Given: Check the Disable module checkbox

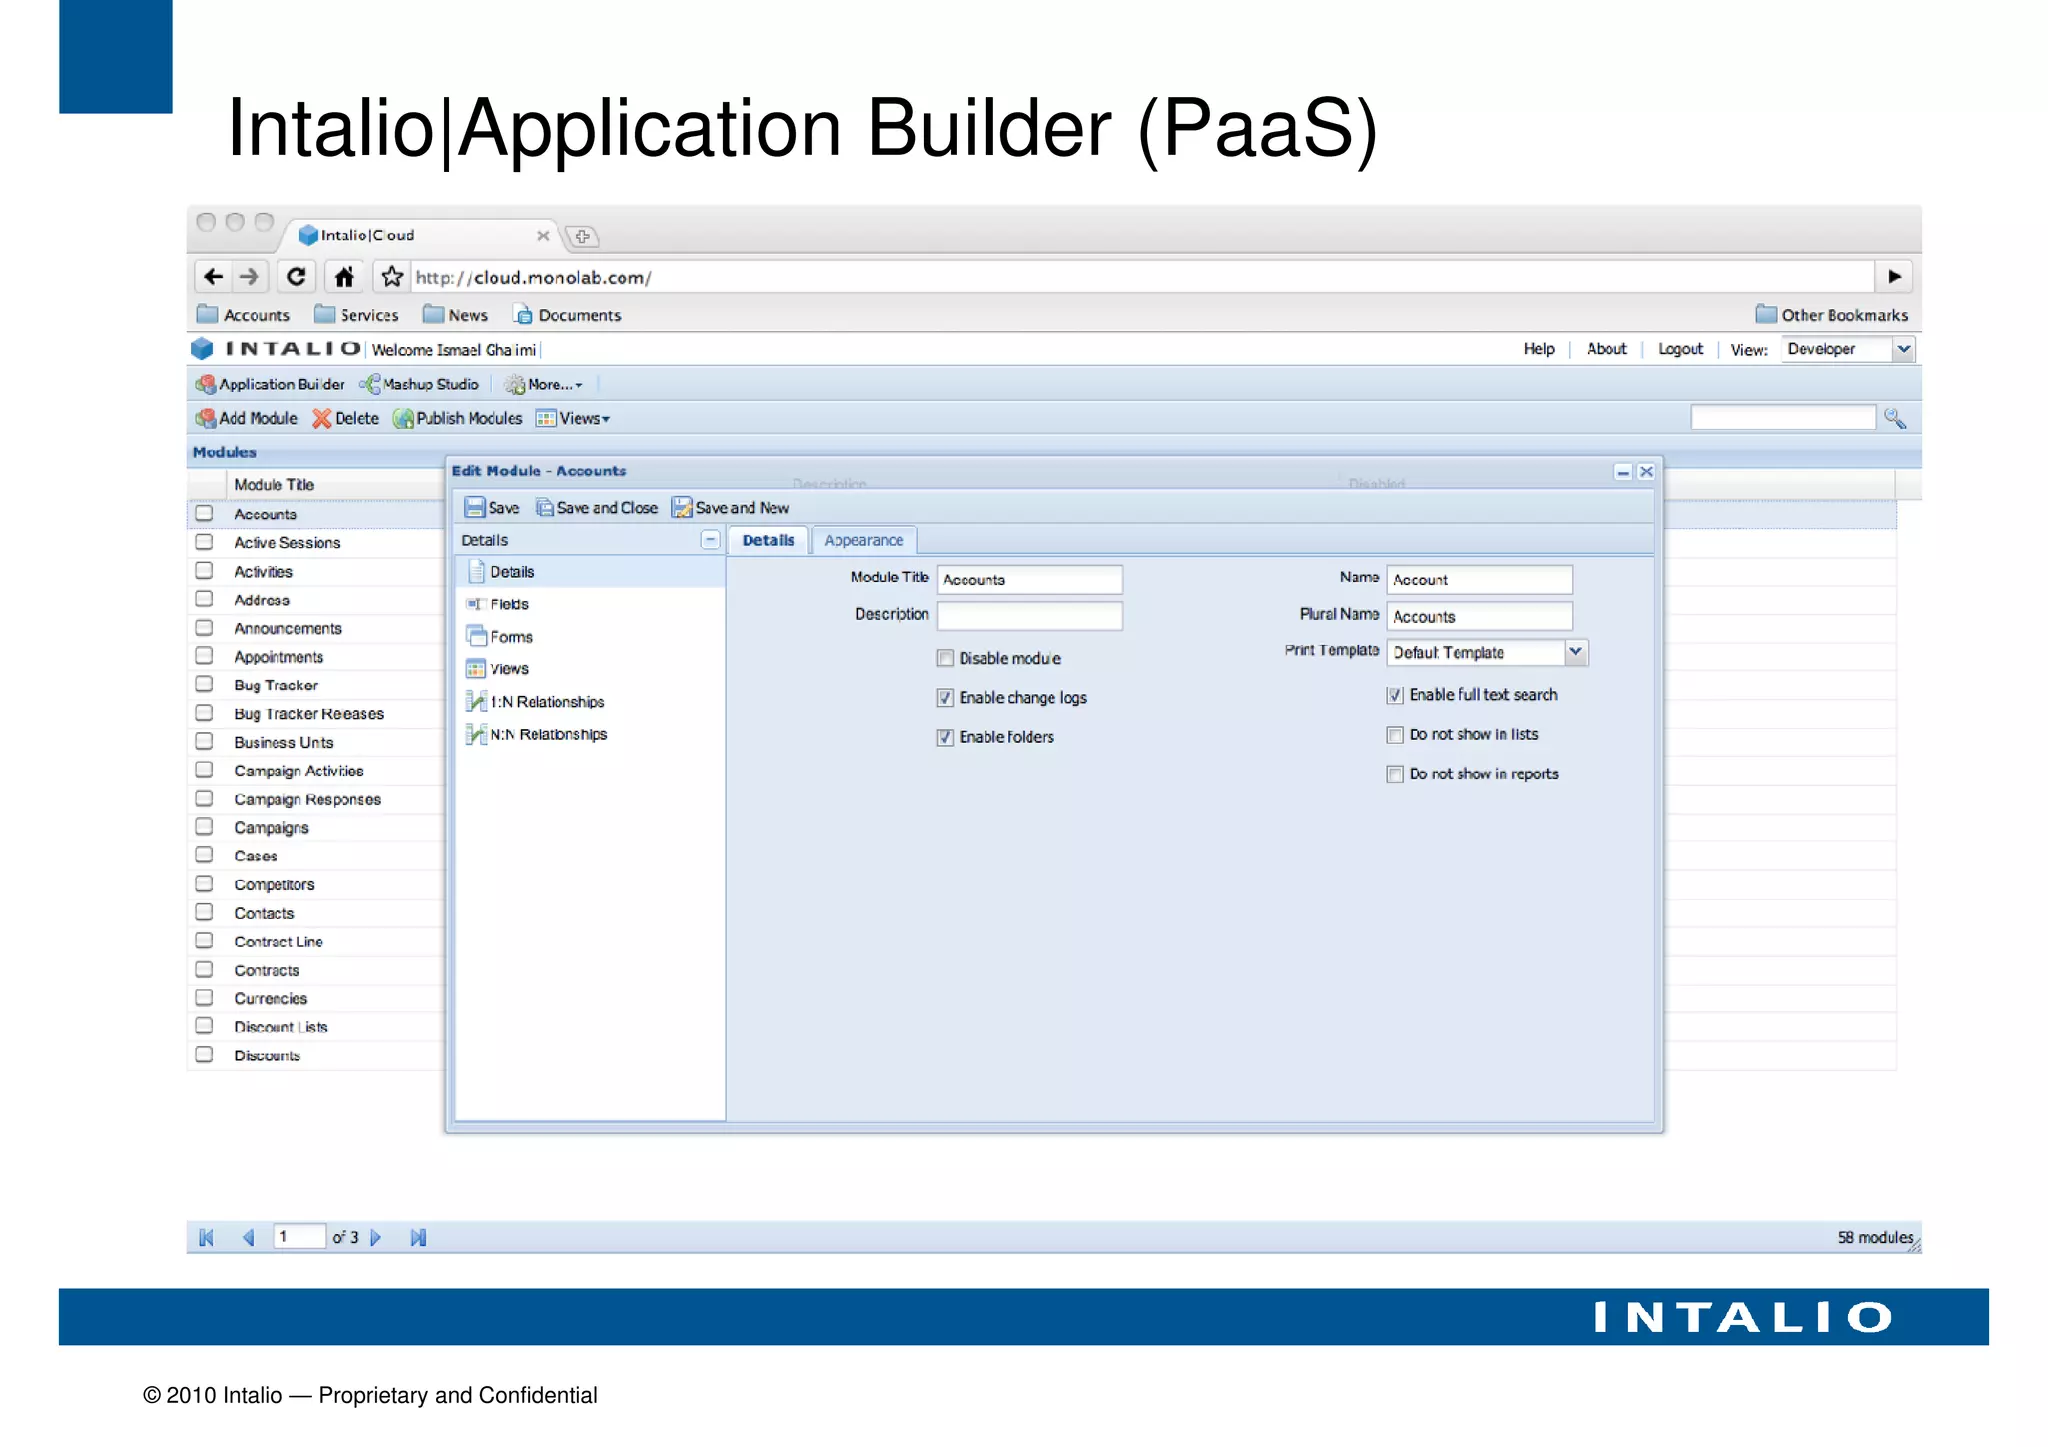Looking at the screenshot, I should [945, 658].
